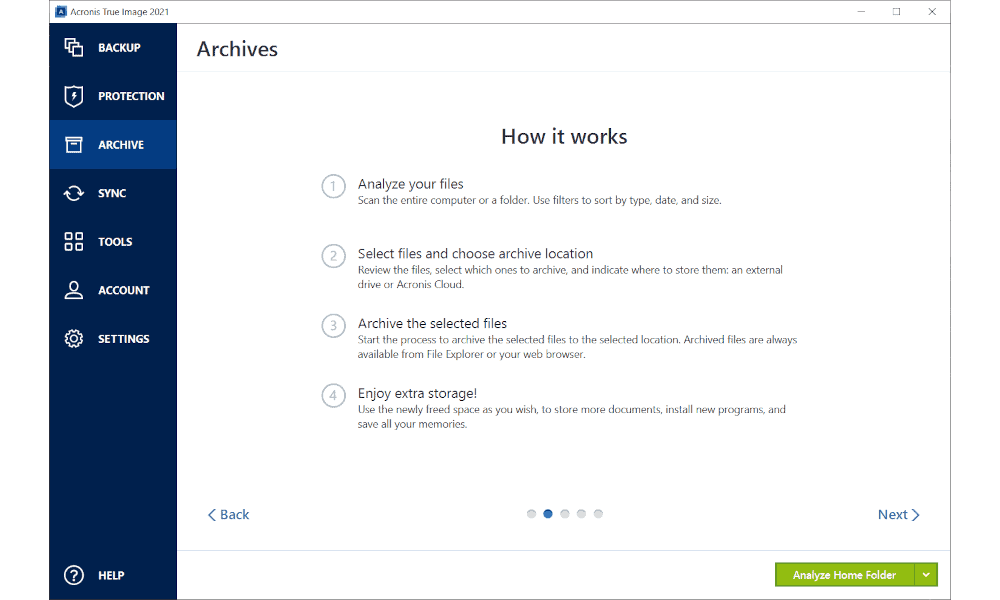Go to the previous slide with Back

pos(228,515)
